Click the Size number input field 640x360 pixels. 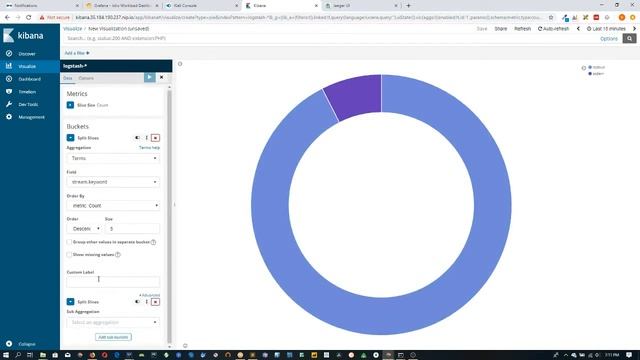[x=132, y=229]
